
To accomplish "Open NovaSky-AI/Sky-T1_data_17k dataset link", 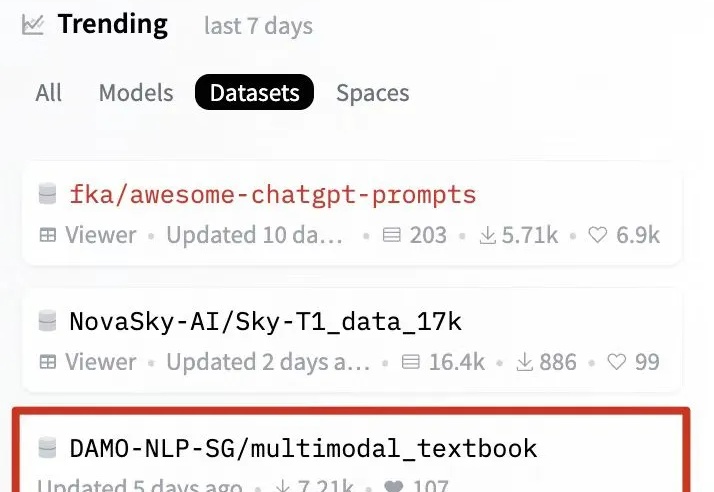I will pyautogui.click(x=265, y=322).
